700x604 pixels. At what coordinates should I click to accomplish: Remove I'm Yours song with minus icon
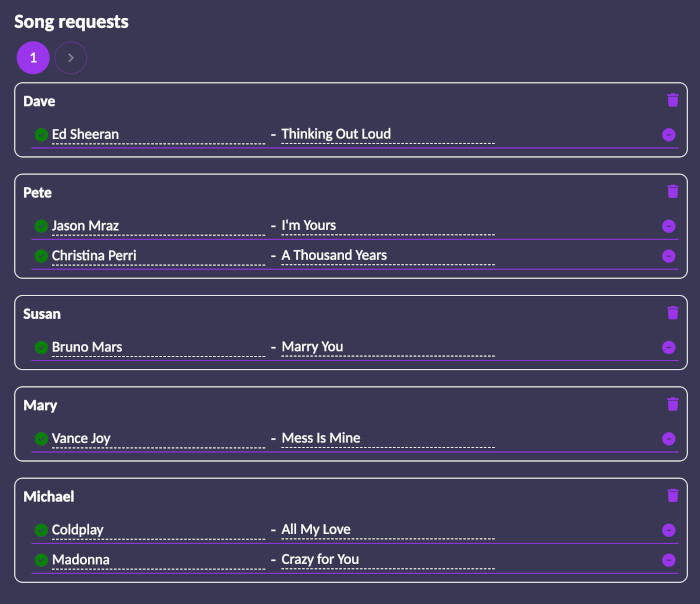click(668, 226)
